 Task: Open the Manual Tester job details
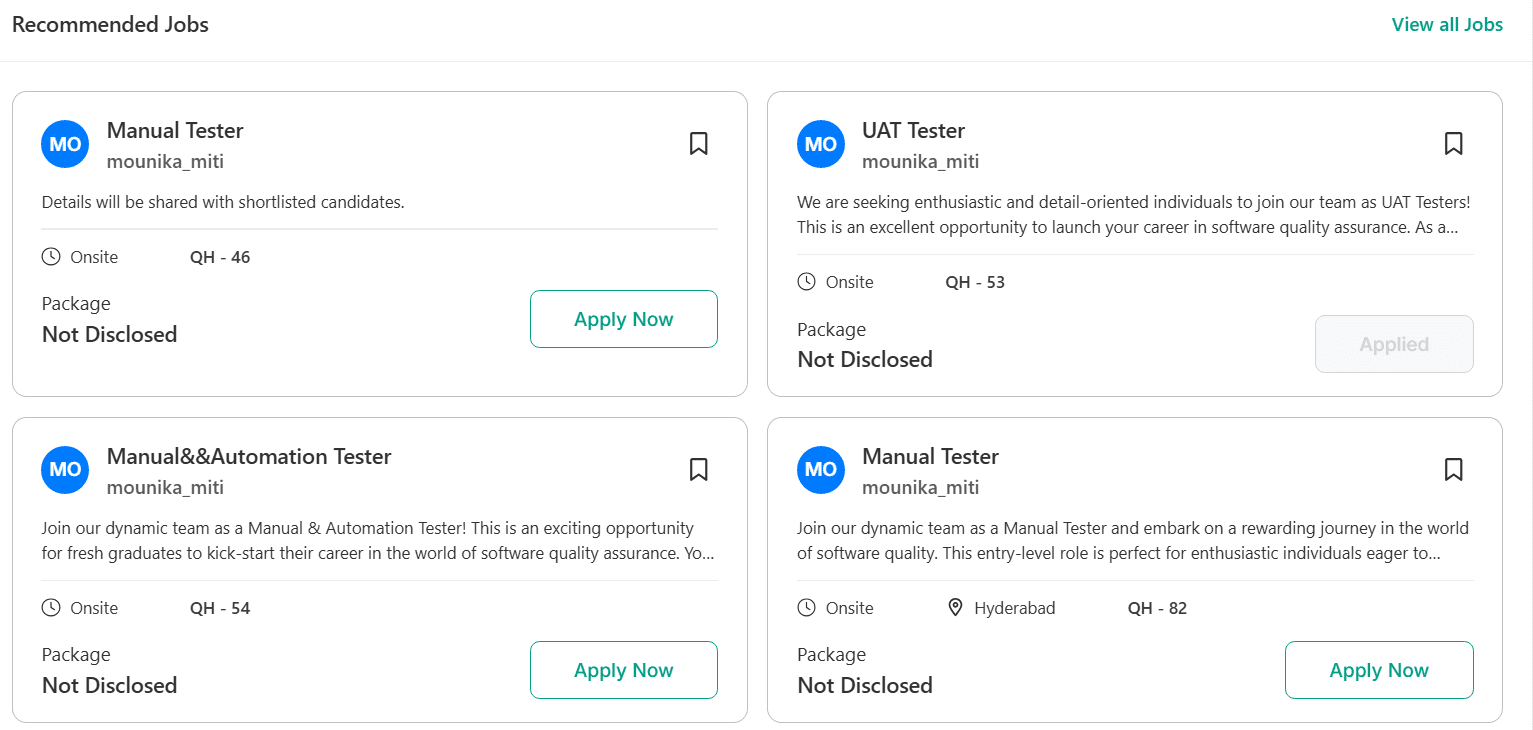coord(175,130)
